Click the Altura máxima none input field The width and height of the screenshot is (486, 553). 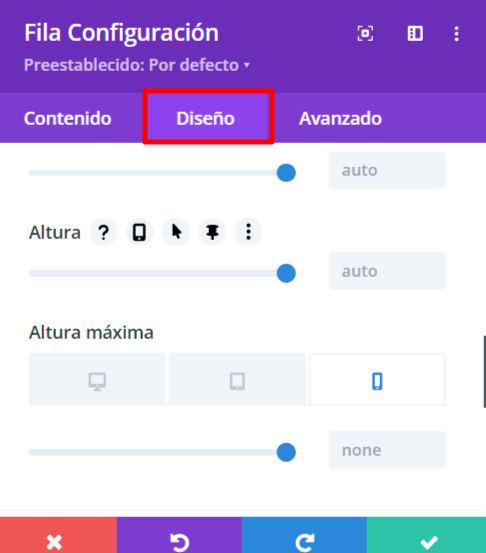[387, 450]
